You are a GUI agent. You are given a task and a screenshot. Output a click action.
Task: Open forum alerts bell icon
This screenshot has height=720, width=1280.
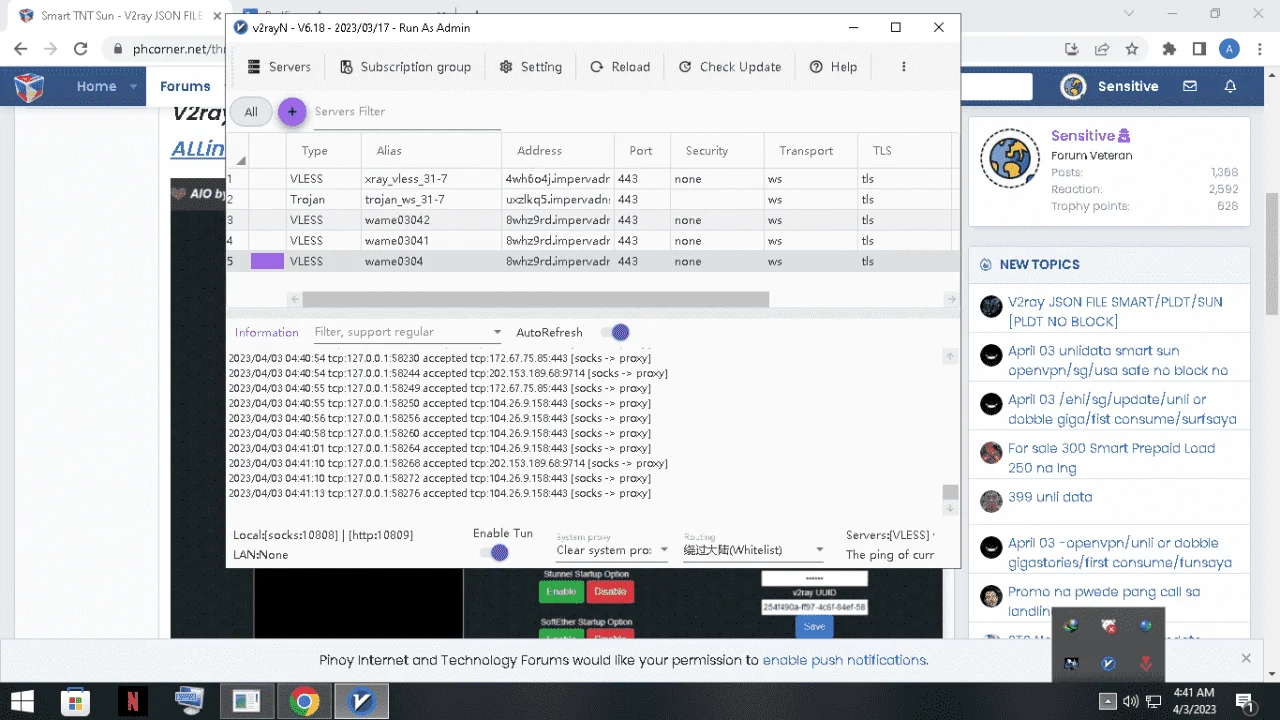pos(1231,86)
